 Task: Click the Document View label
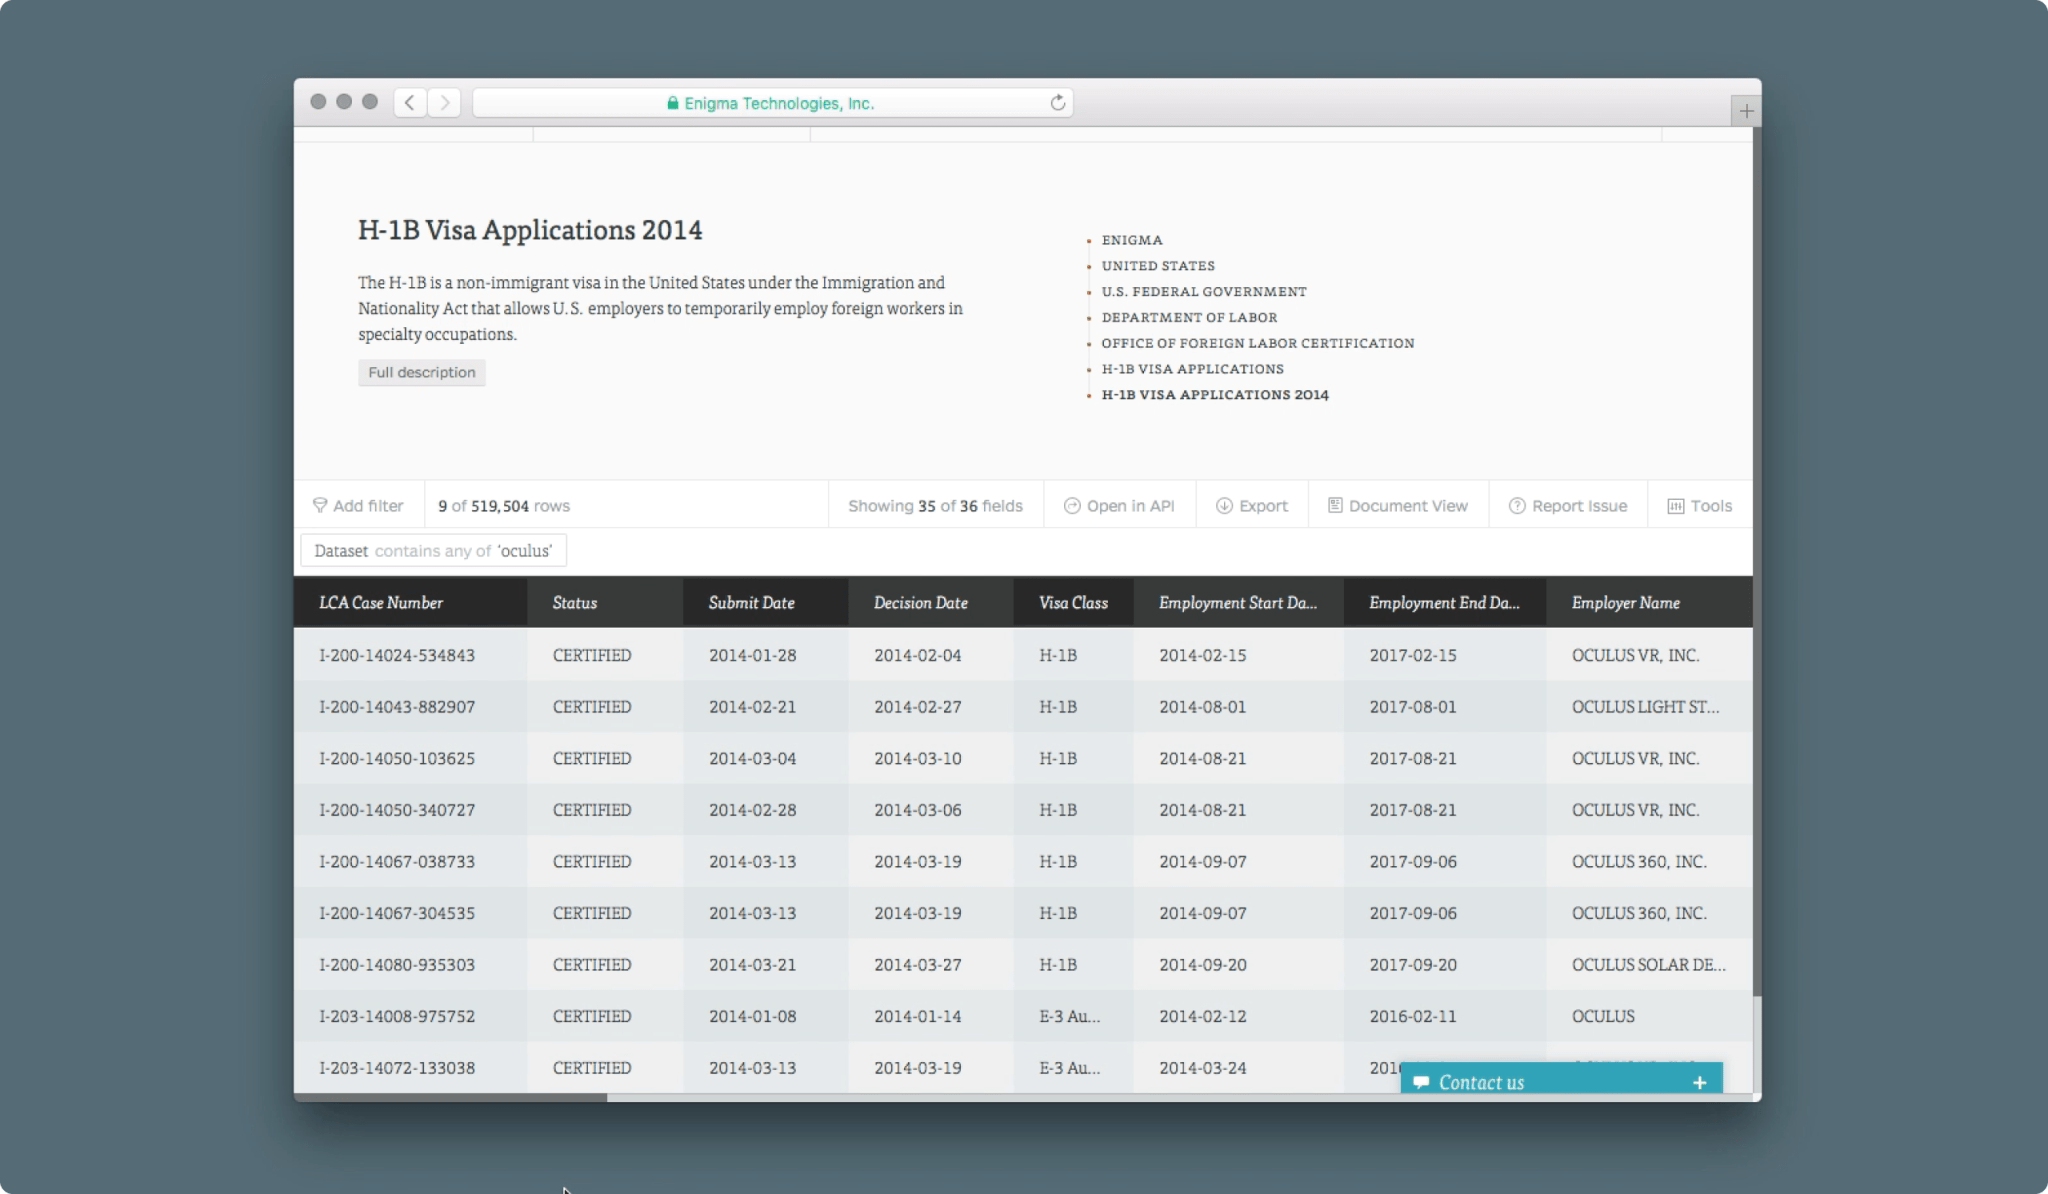tap(1408, 506)
